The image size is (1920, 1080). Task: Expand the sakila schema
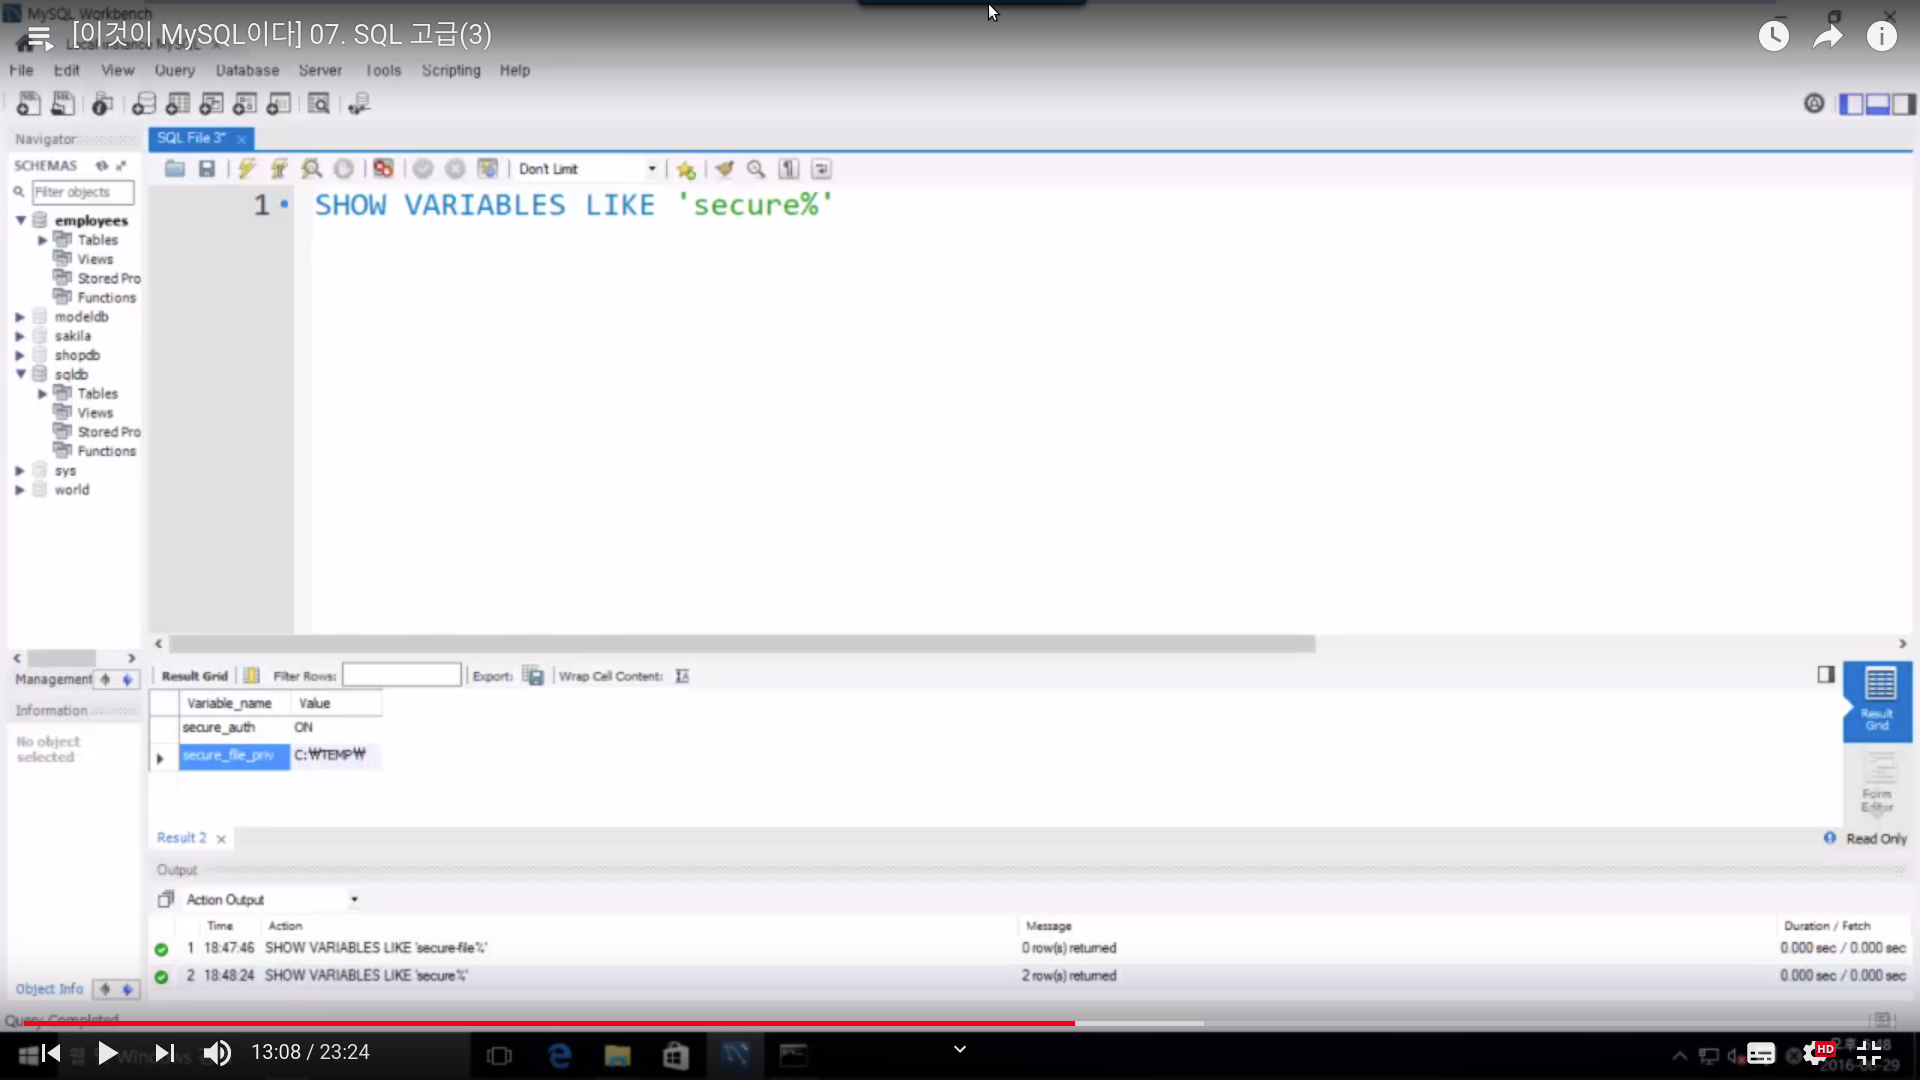(19, 336)
